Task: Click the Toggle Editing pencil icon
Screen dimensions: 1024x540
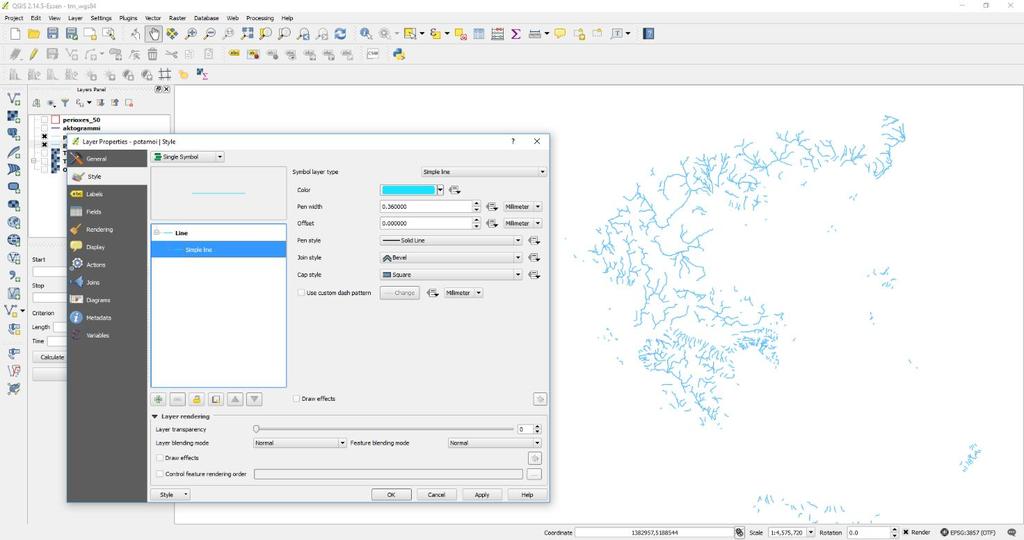Action: tap(33, 54)
